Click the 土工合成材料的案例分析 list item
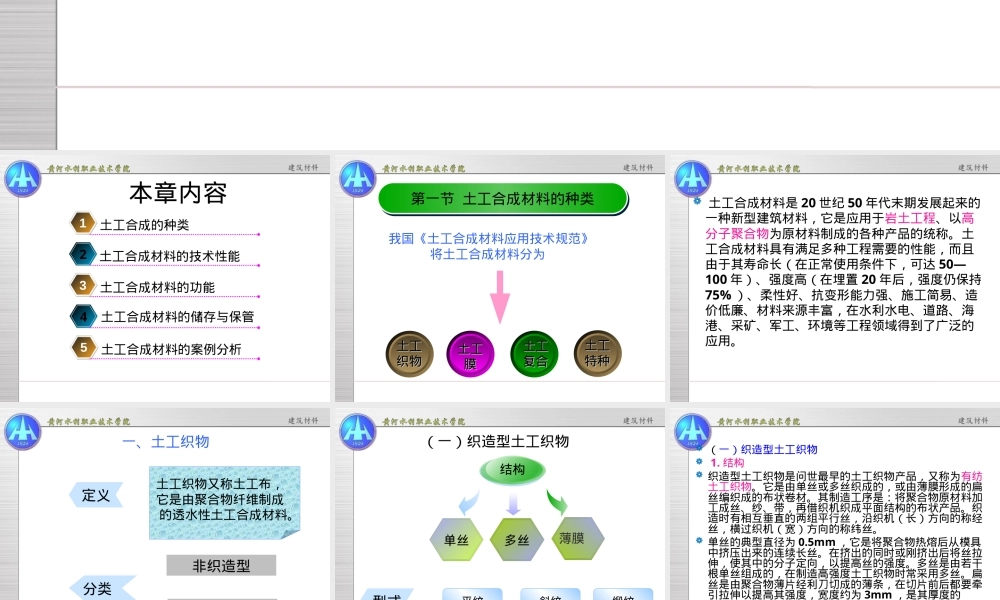This screenshot has height=600, width=1000. (x=171, y=349)
